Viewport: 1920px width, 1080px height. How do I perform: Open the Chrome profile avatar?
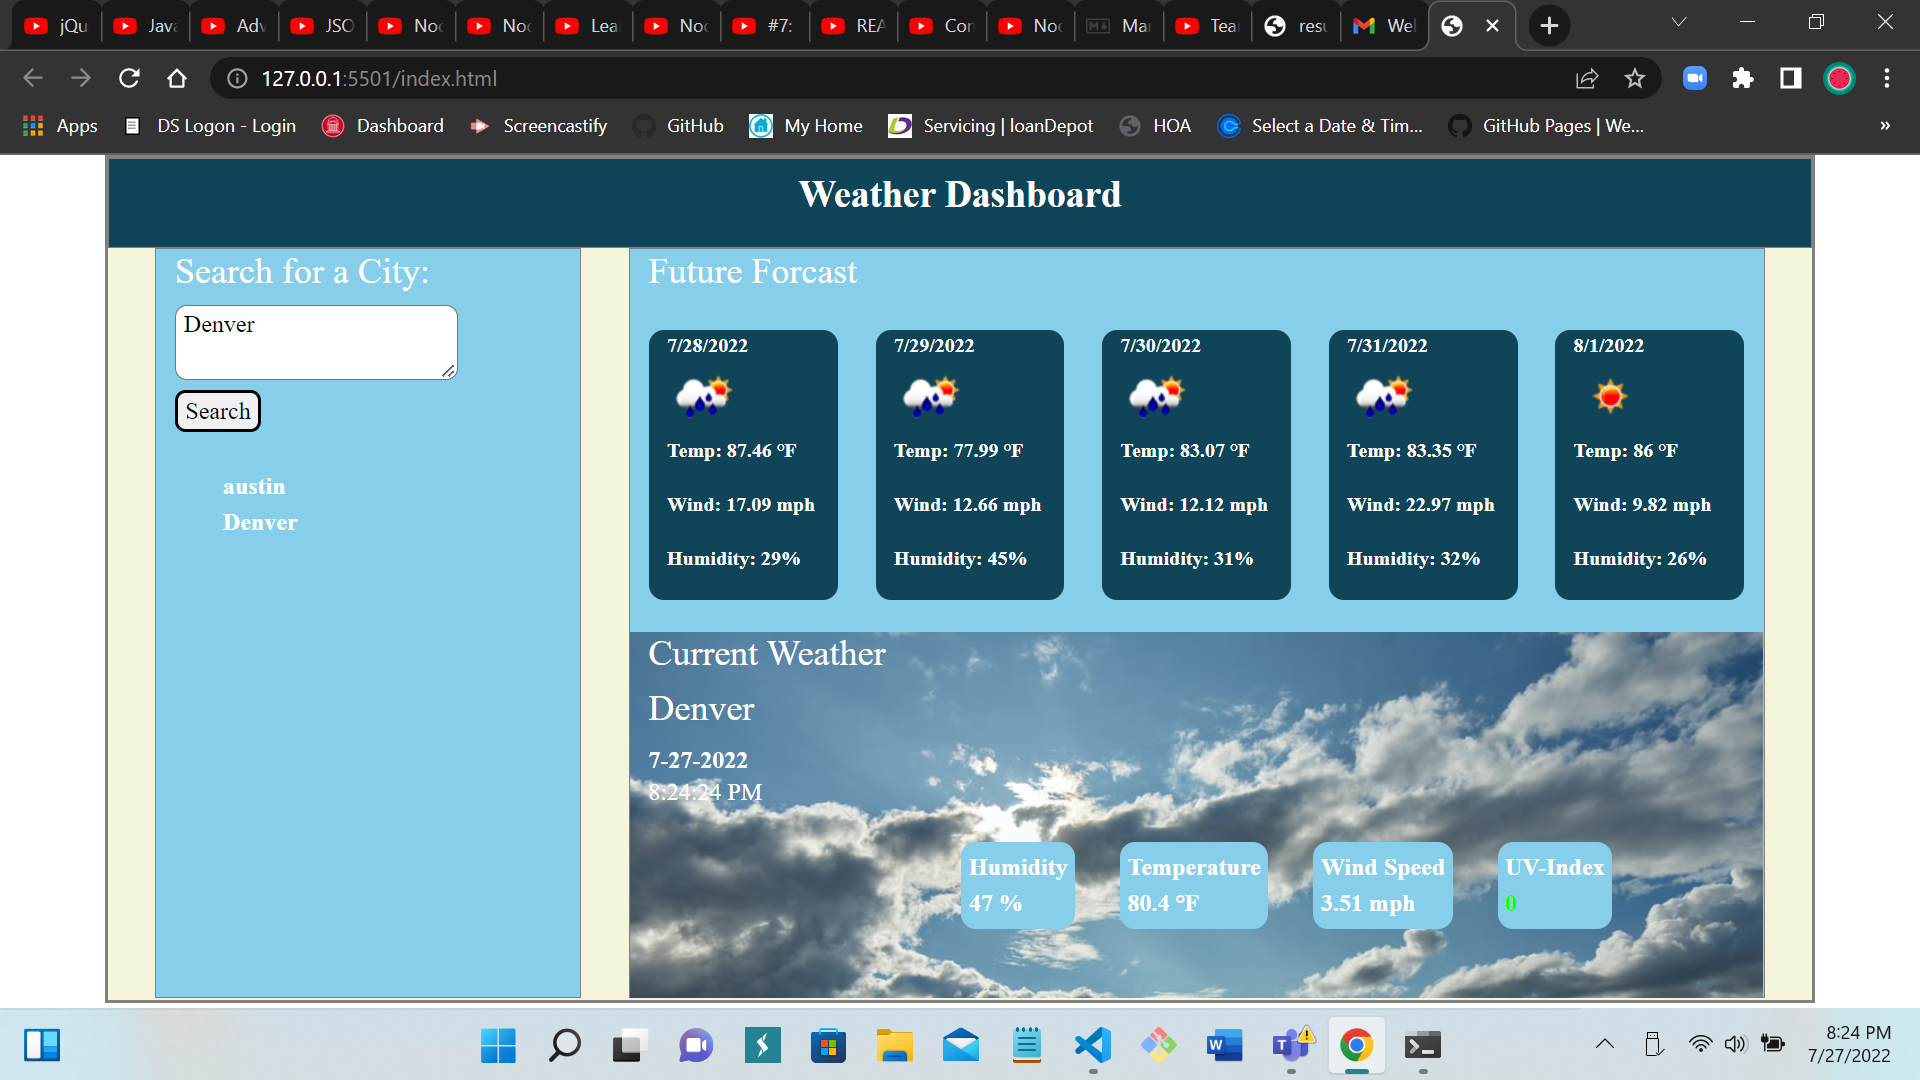click(1840, 78)
